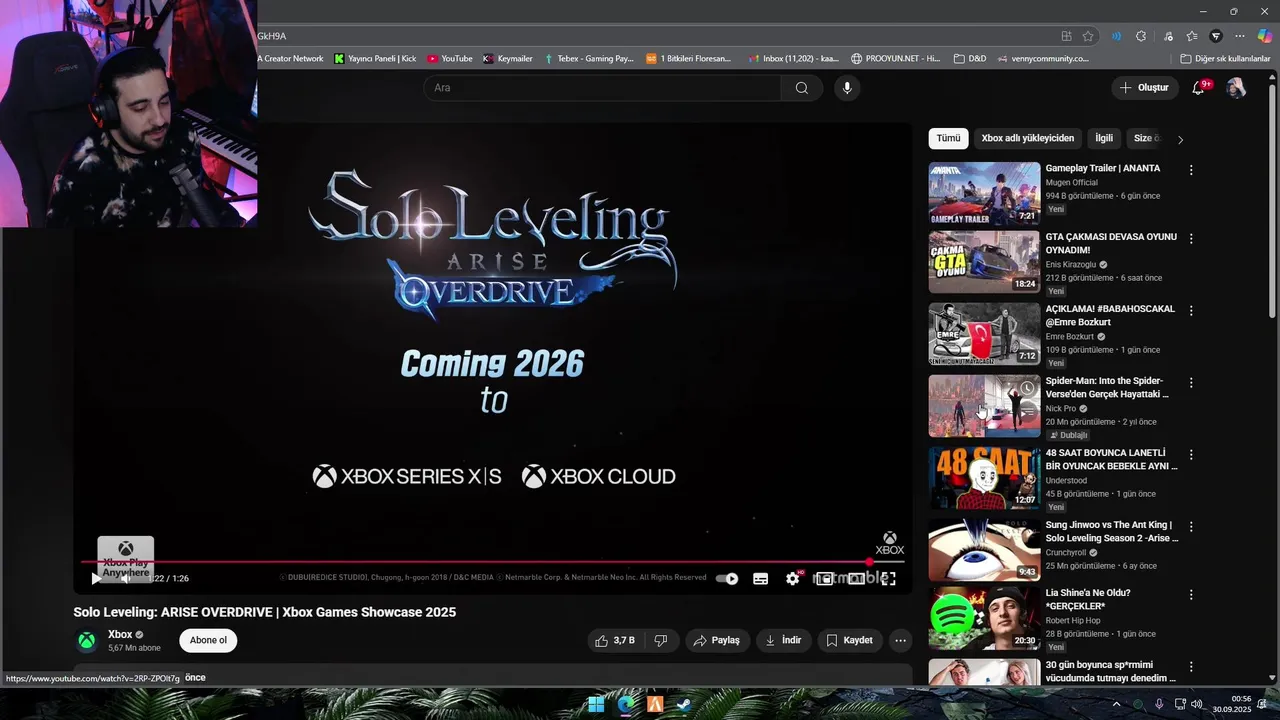Viewport: 1280px width, 720px height.
Task: Select Xbox adlı yükleyiciden filter chip
Action: pyautogui.click(x=1027, y=138)
